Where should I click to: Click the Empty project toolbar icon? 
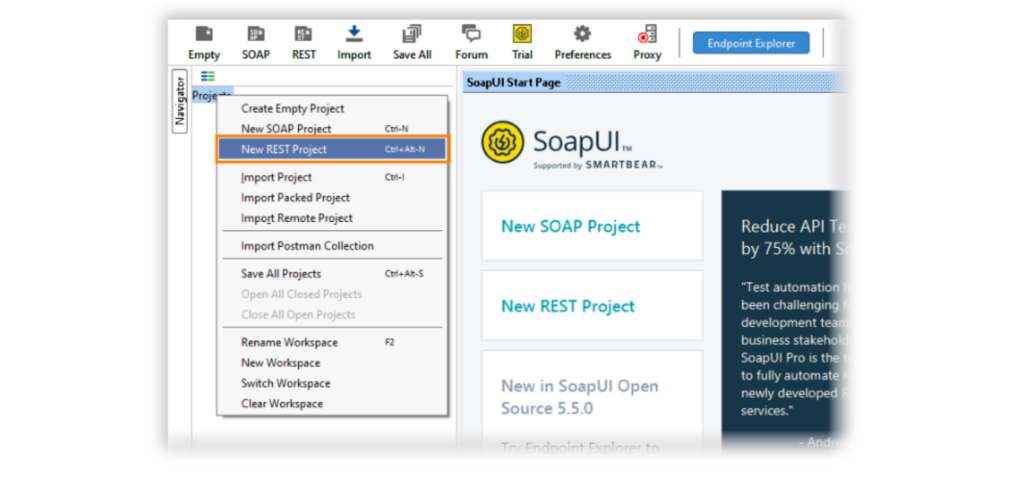coord(204,34)
